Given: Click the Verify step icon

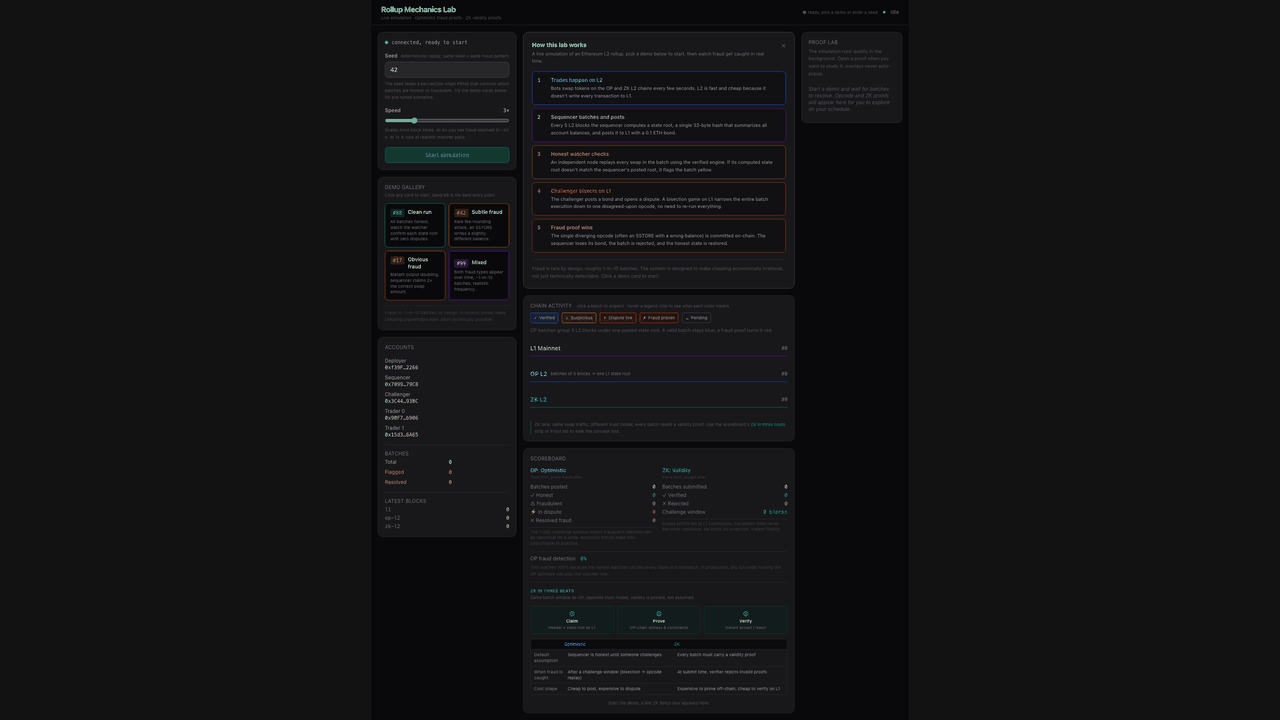Looking at the screenshot, I should [x=745, y=614].
